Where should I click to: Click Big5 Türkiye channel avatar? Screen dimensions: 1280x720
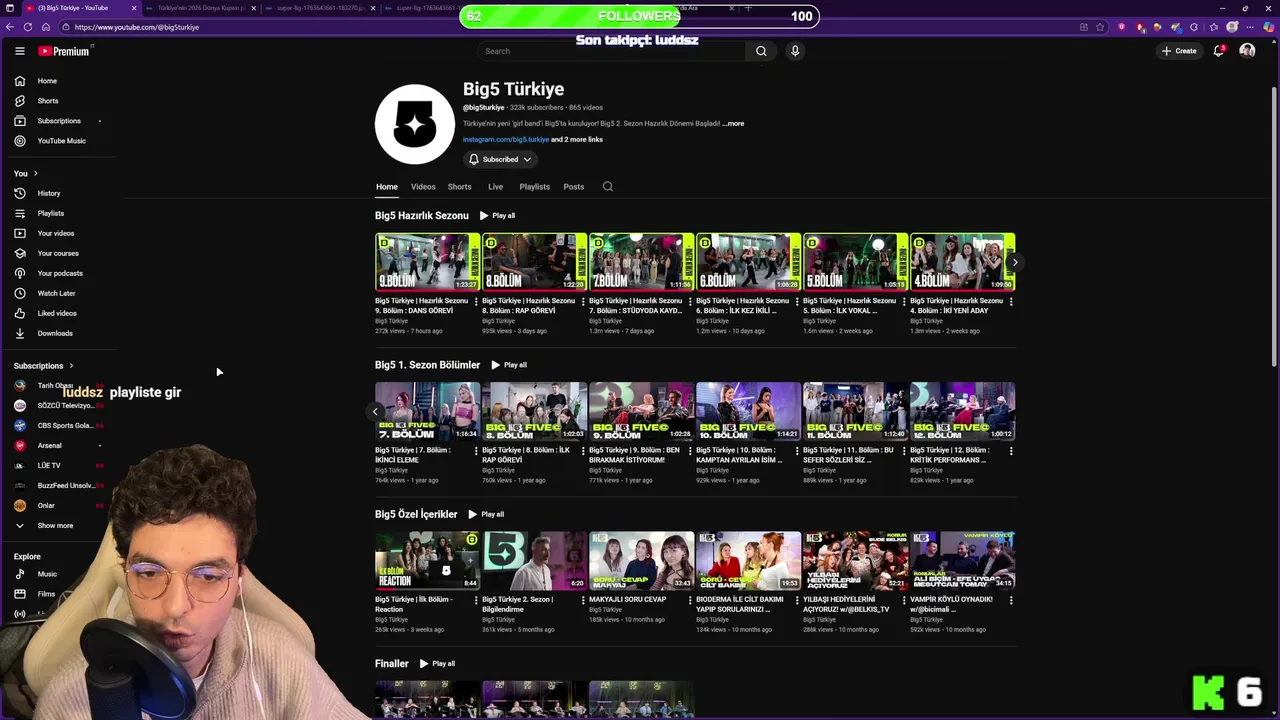(415, 124)
